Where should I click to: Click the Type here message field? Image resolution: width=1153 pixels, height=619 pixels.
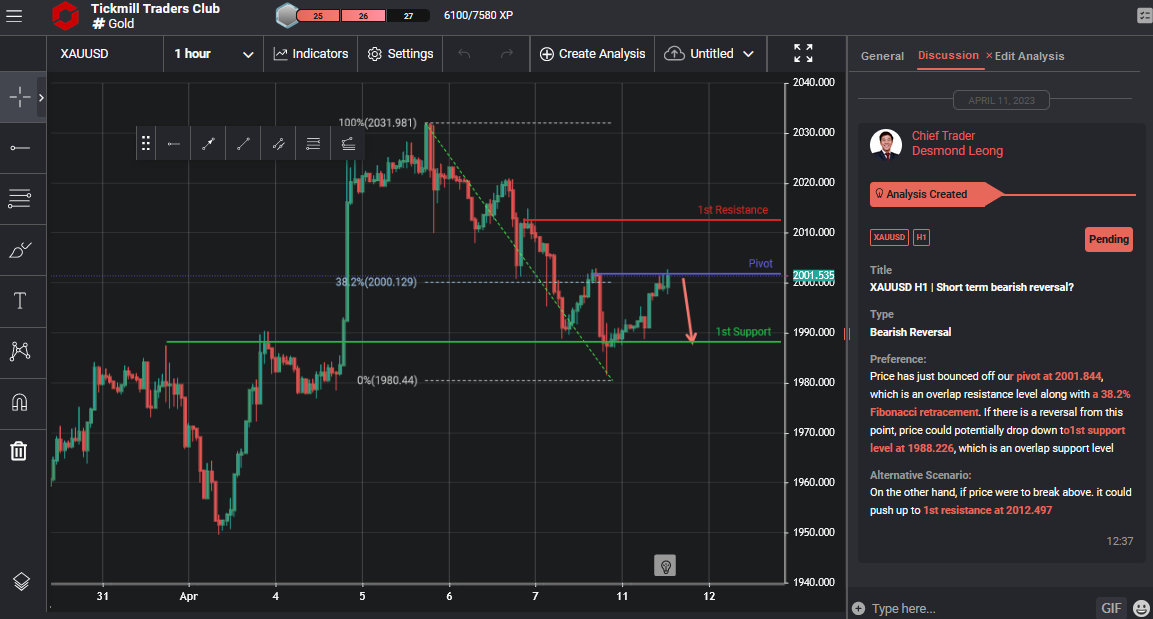coord(978,608)
